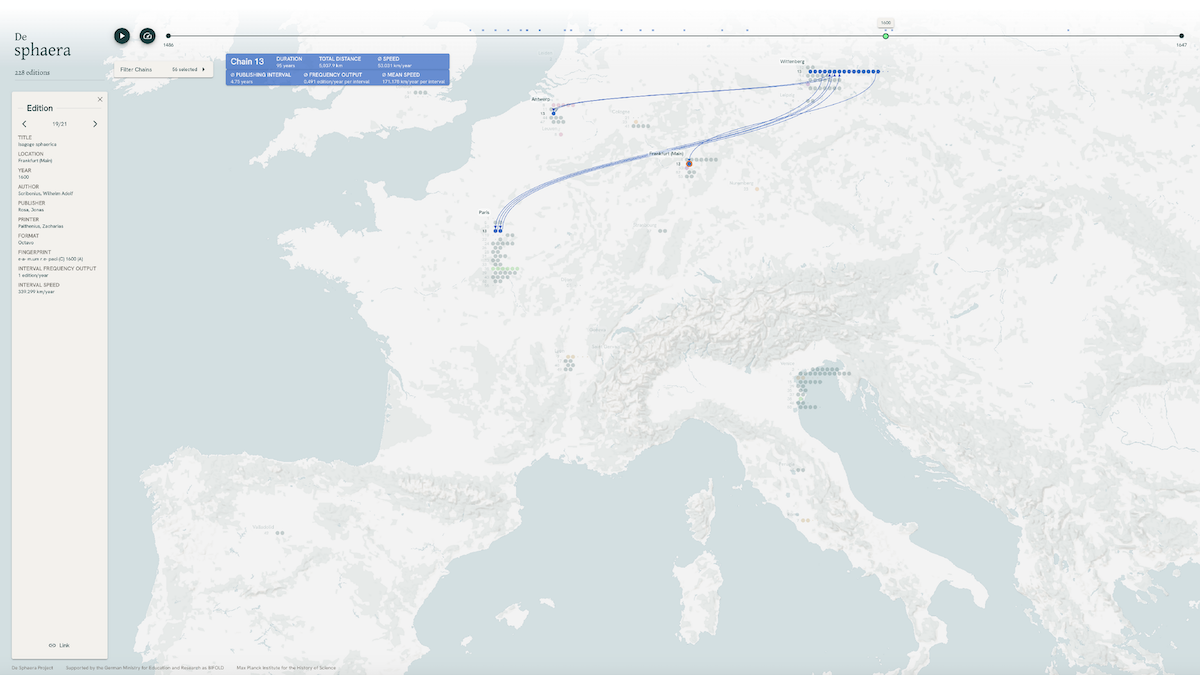Close the Edition panel
Screen dimensions: 1200x675
pos(100,99)
